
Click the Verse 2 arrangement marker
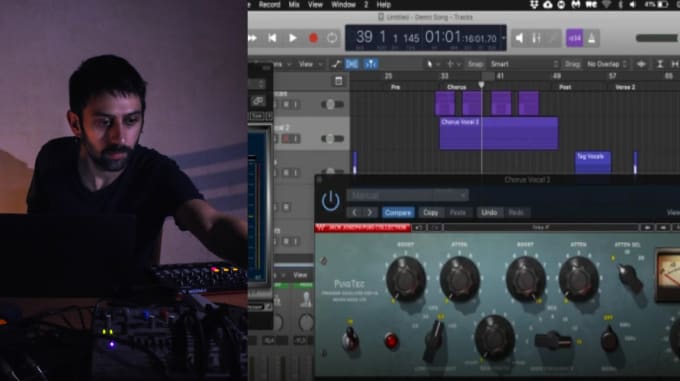click(625, 87)
